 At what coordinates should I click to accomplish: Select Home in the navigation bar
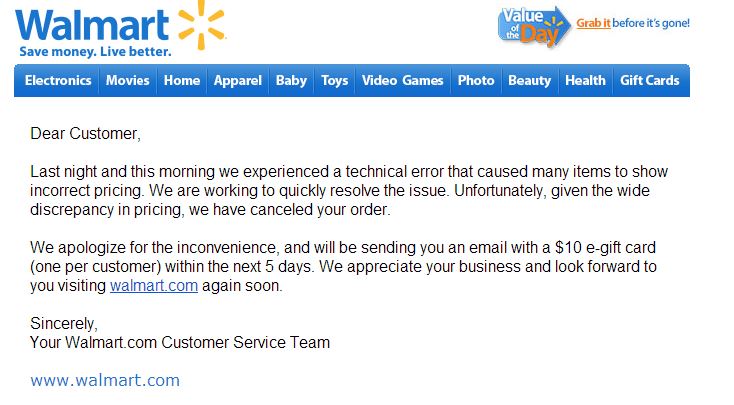click(x=182, y=81)
